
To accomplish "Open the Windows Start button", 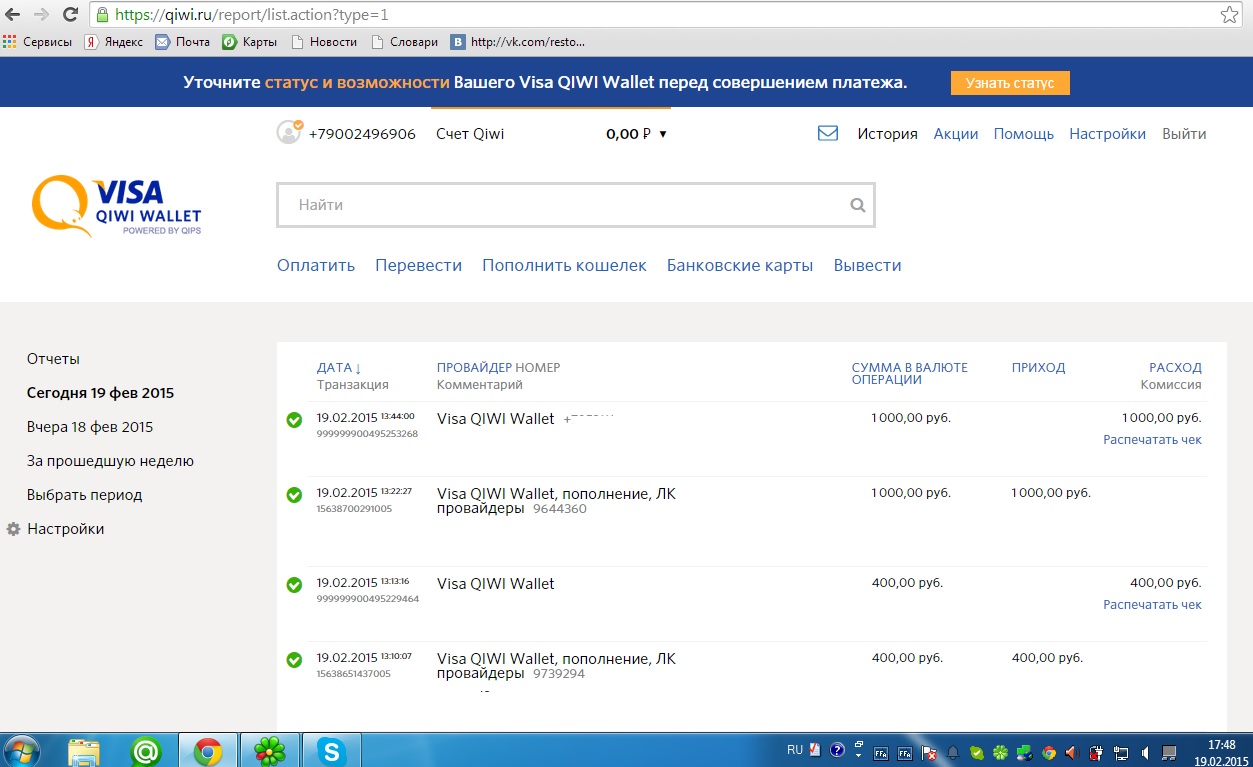I will pyautogui.click(x=22, y=750).
